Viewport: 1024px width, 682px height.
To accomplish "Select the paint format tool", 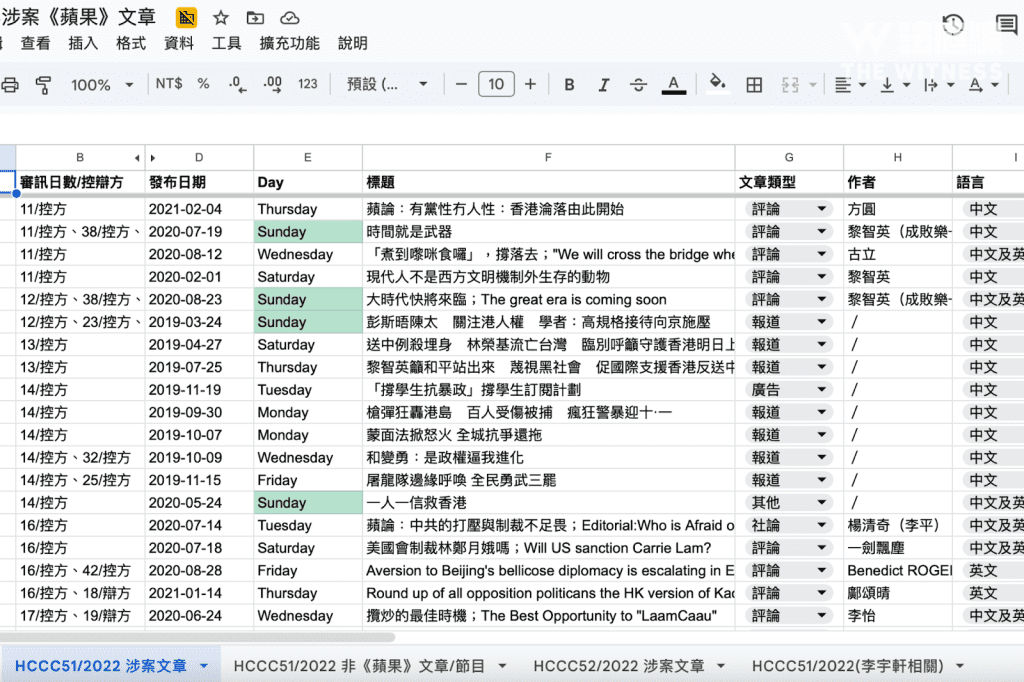I will pos(43,85).
